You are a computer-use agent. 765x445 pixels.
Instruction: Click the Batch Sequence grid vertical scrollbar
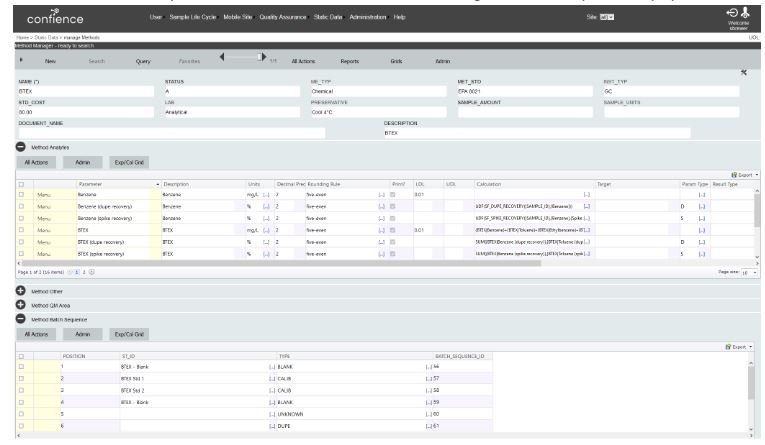(756, 400)
